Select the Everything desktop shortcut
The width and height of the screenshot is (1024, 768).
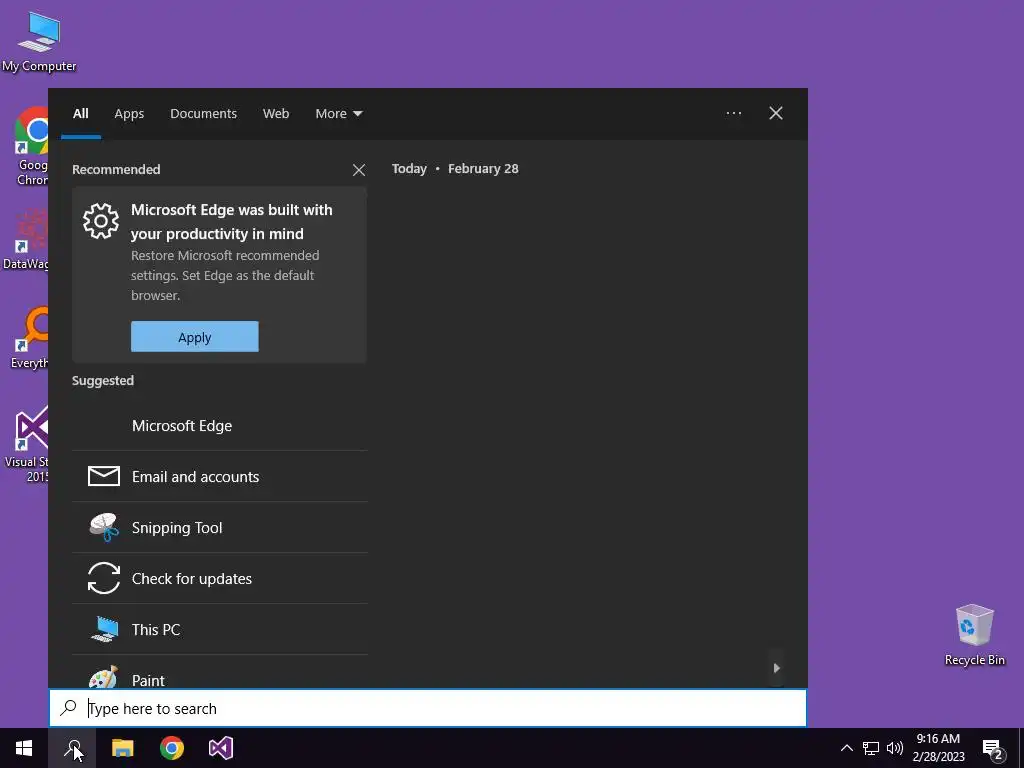[29, 338]
